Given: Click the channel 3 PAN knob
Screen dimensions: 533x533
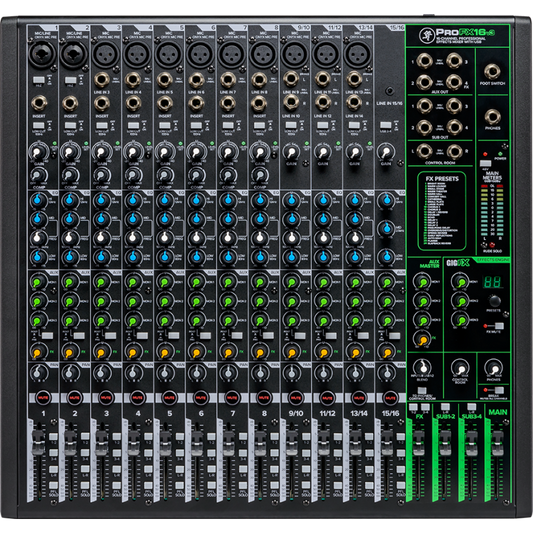Looking at the screenshot, I should click(101, 373).
